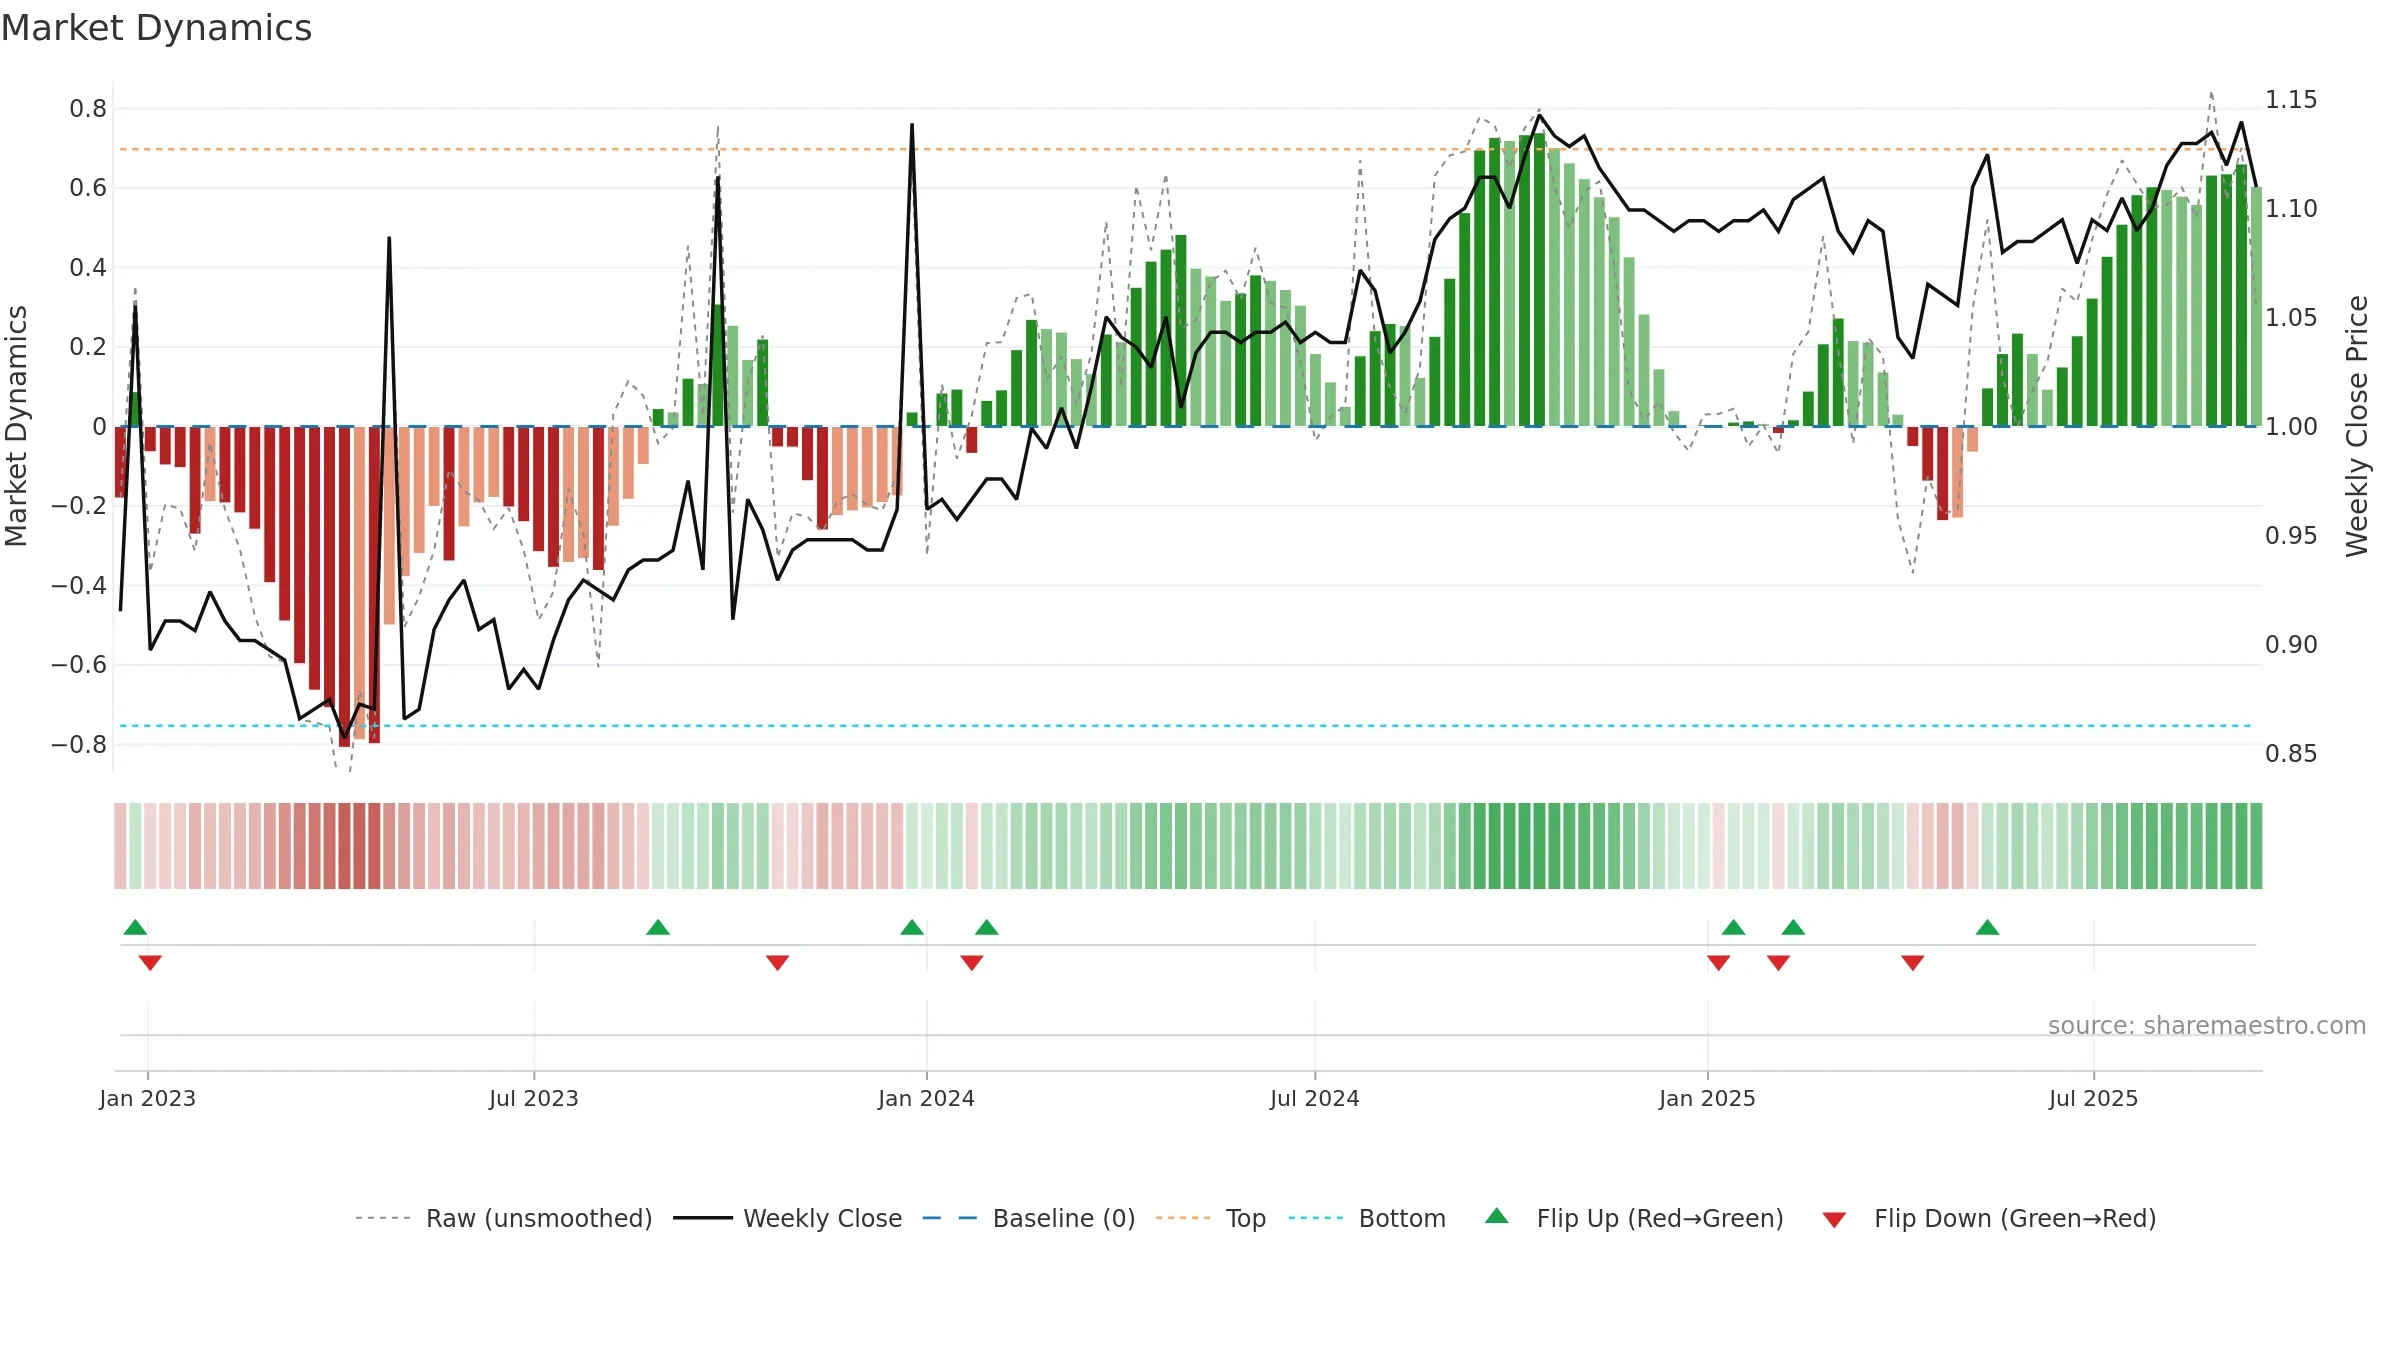
Task: Click the 0.85 right axis tick label
Action: [x=2291, y=753]
